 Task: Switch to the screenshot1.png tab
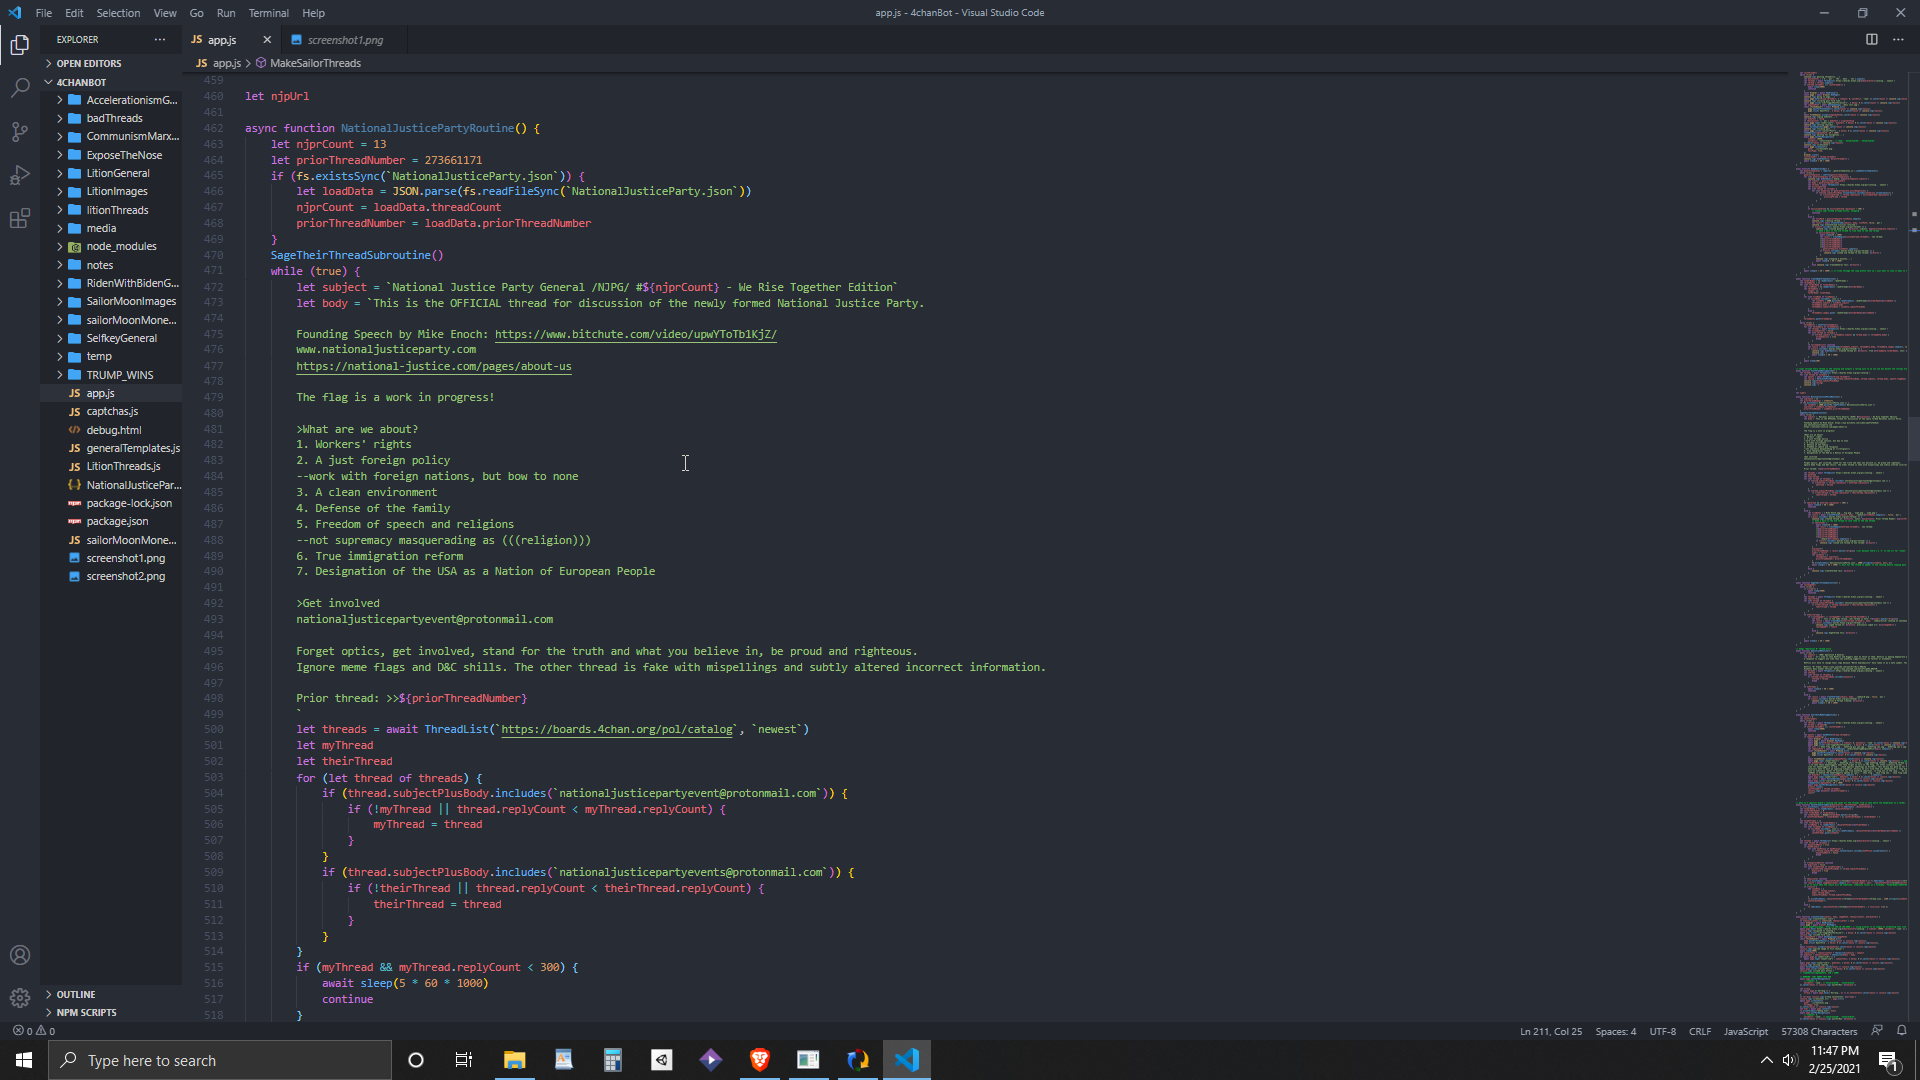click(x=345, y=40)
